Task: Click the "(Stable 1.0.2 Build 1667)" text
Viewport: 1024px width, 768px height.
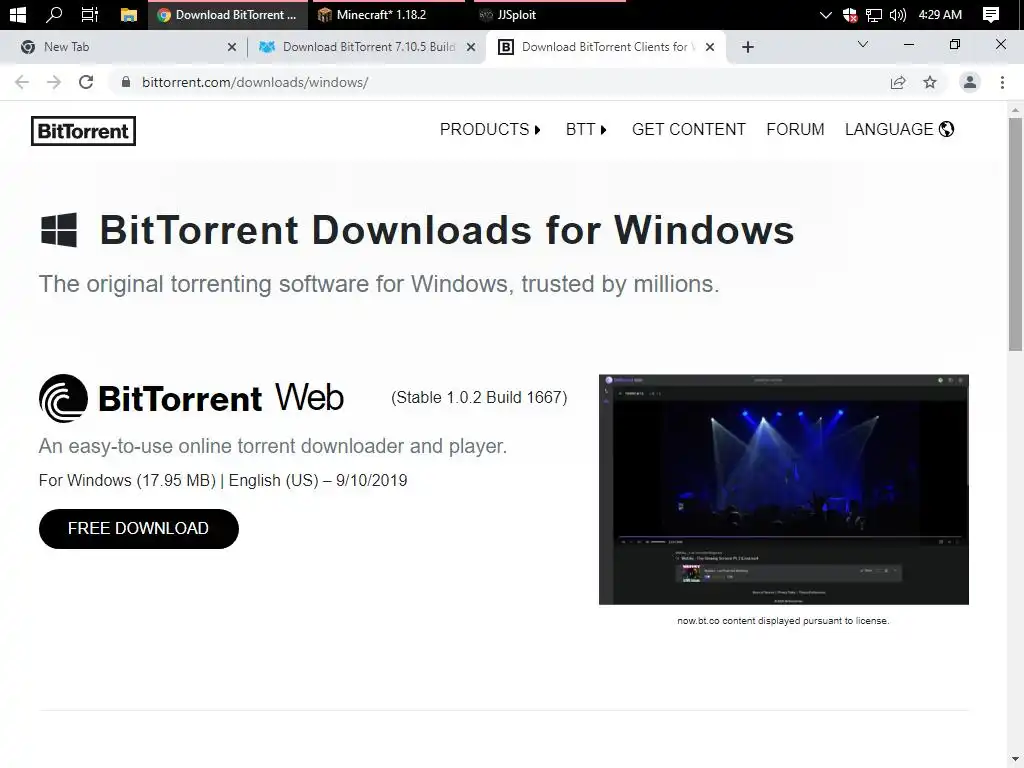Action: tap(479, 397)
